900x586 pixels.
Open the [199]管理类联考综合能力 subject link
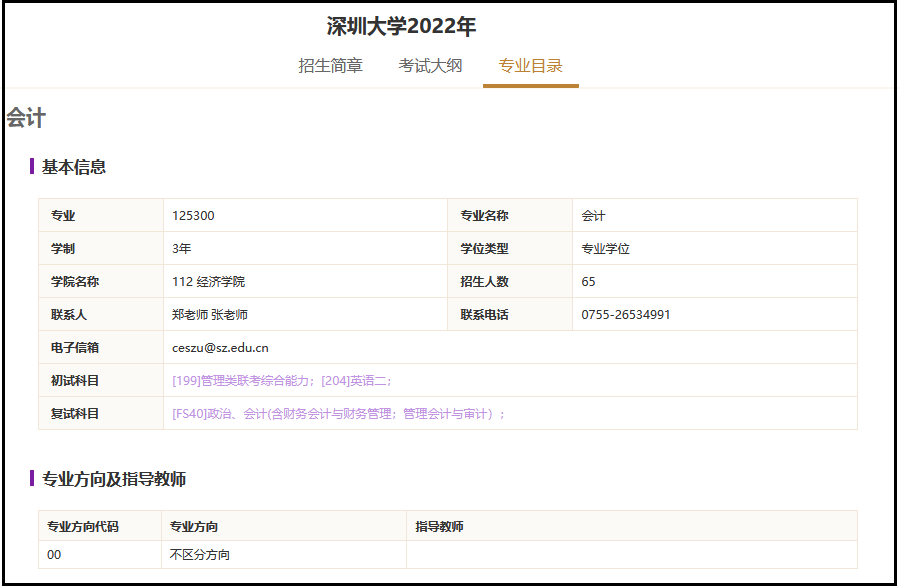pyautogui.click(x=244, y=381)
